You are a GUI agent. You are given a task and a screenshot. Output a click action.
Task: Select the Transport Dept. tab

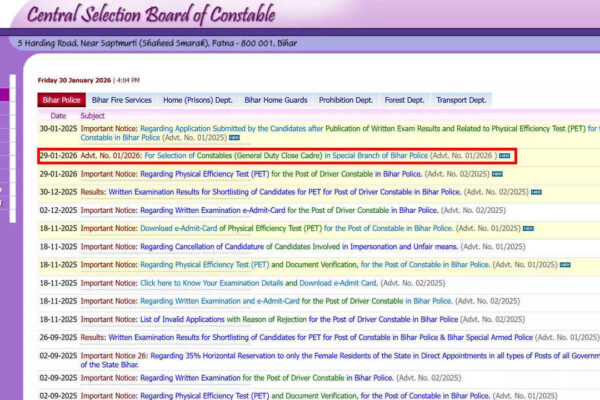coord(461,100)
